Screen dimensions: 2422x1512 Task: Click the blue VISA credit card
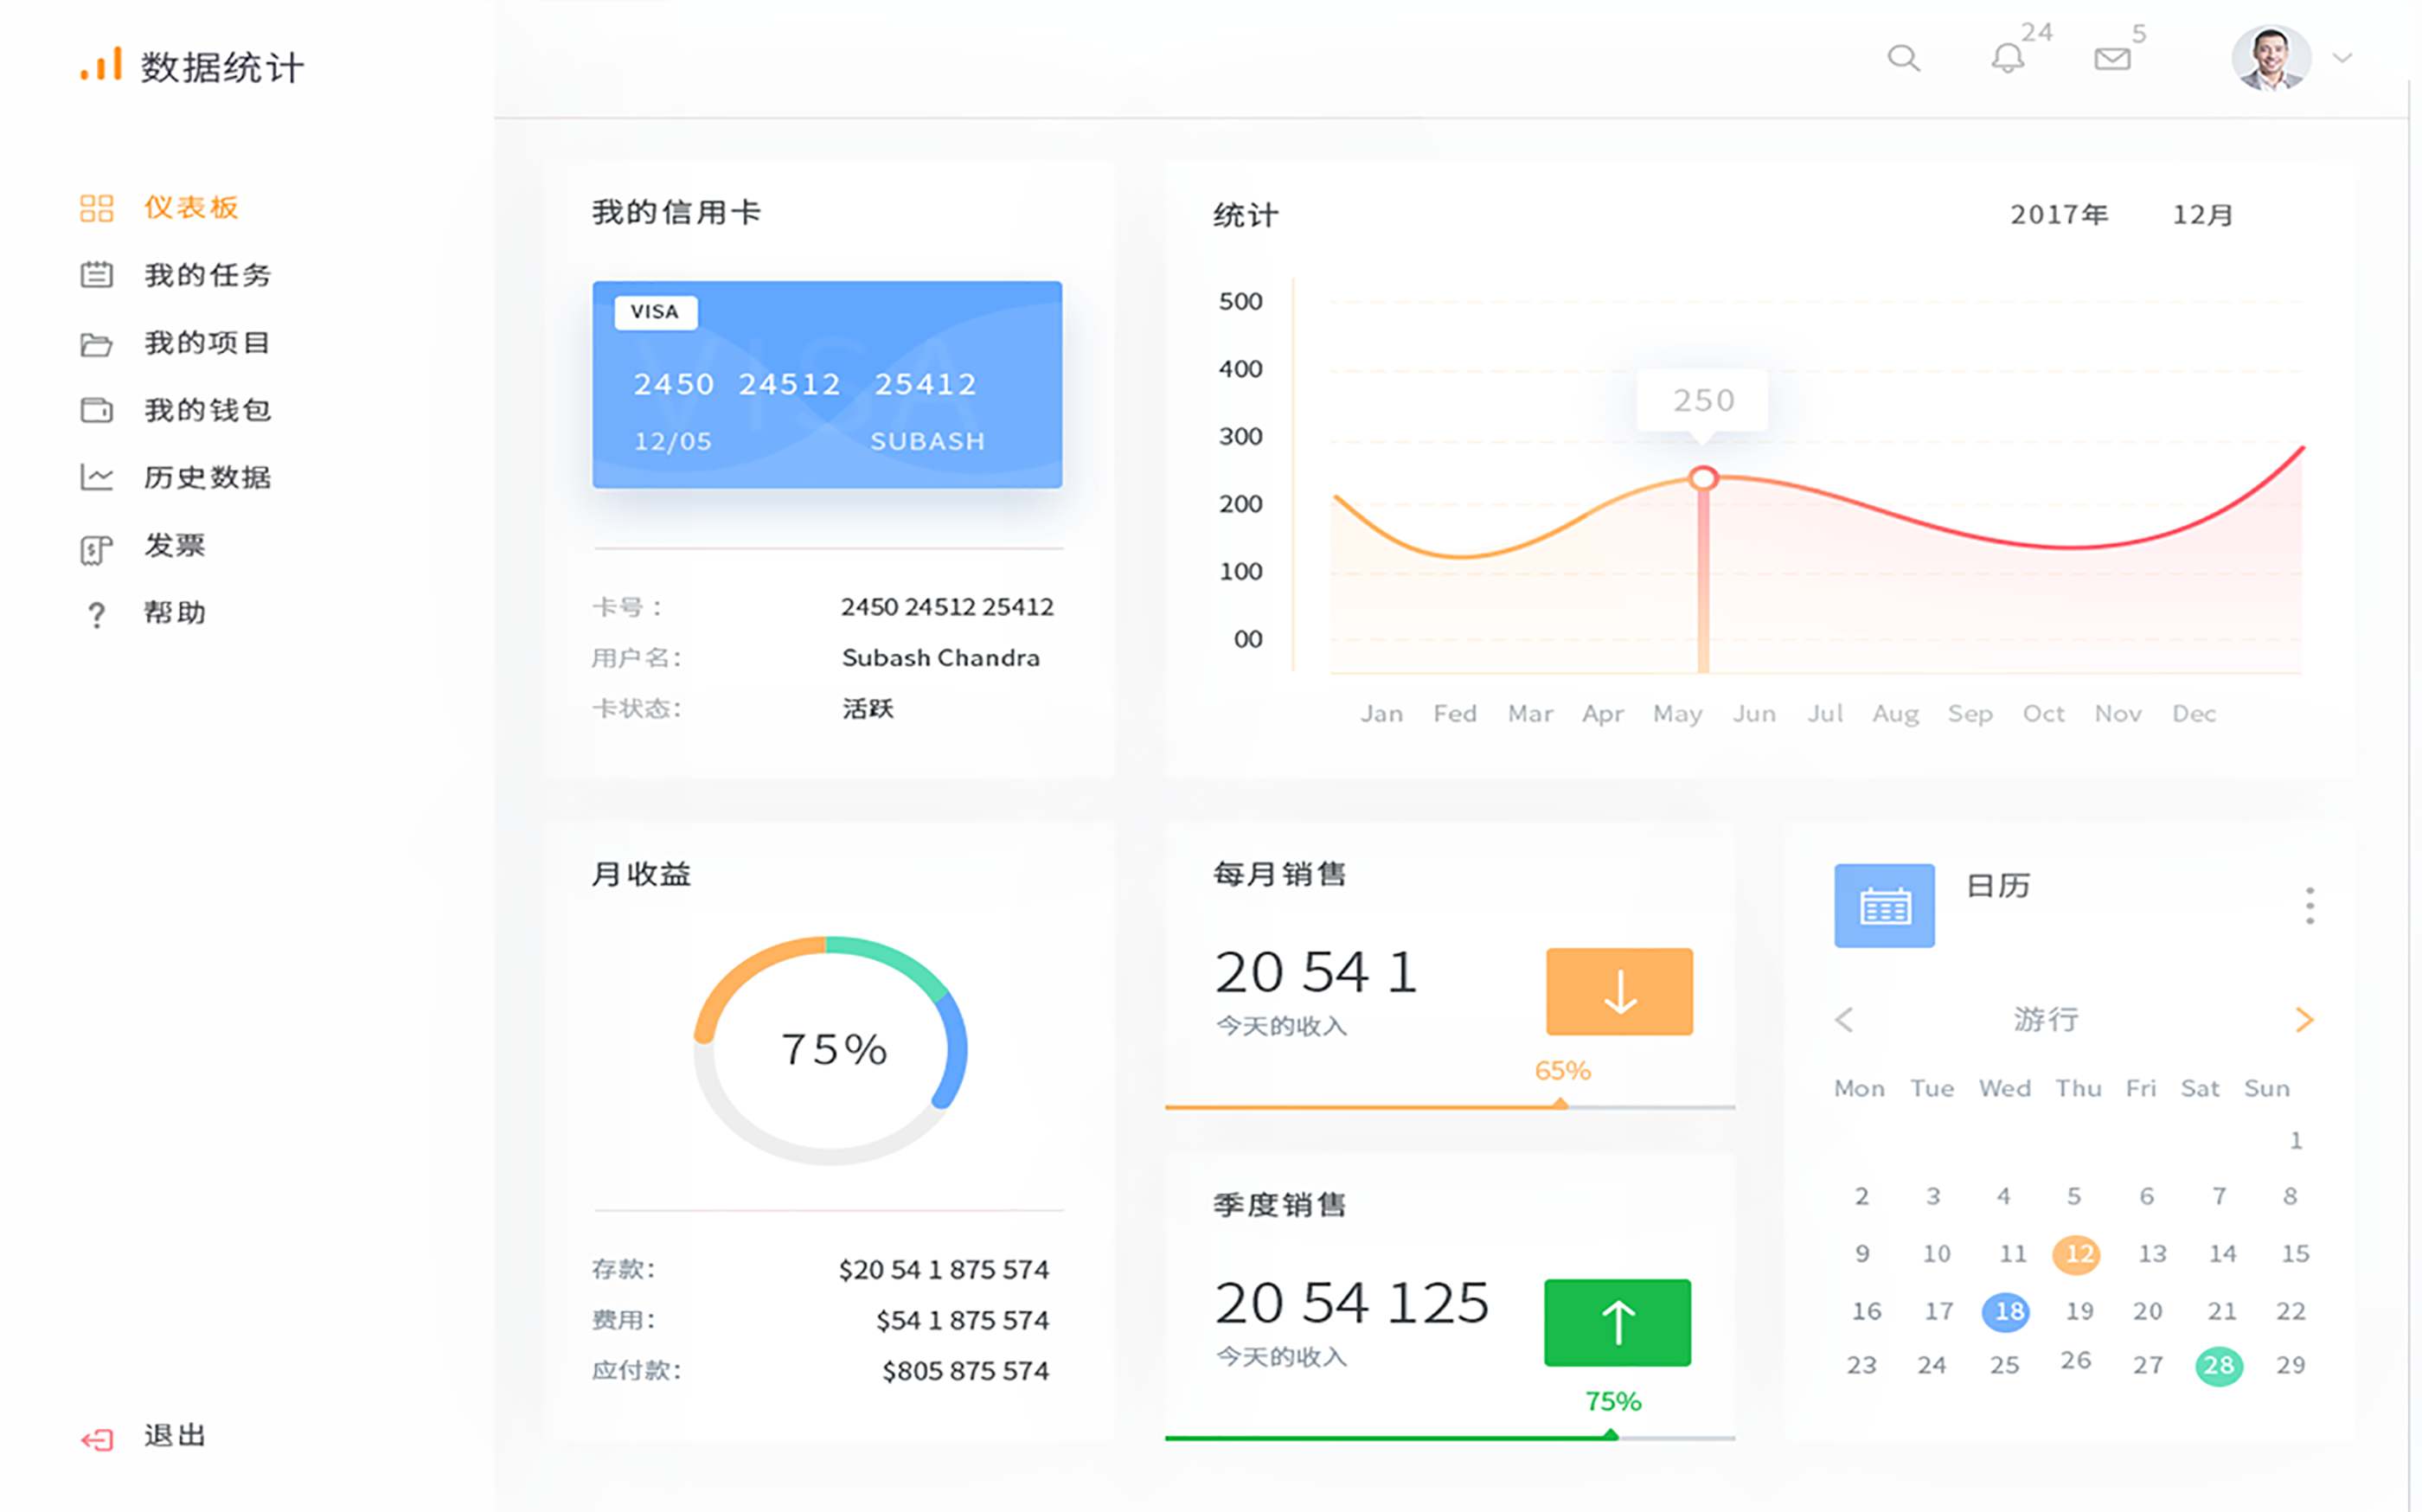tap(826, 384)
